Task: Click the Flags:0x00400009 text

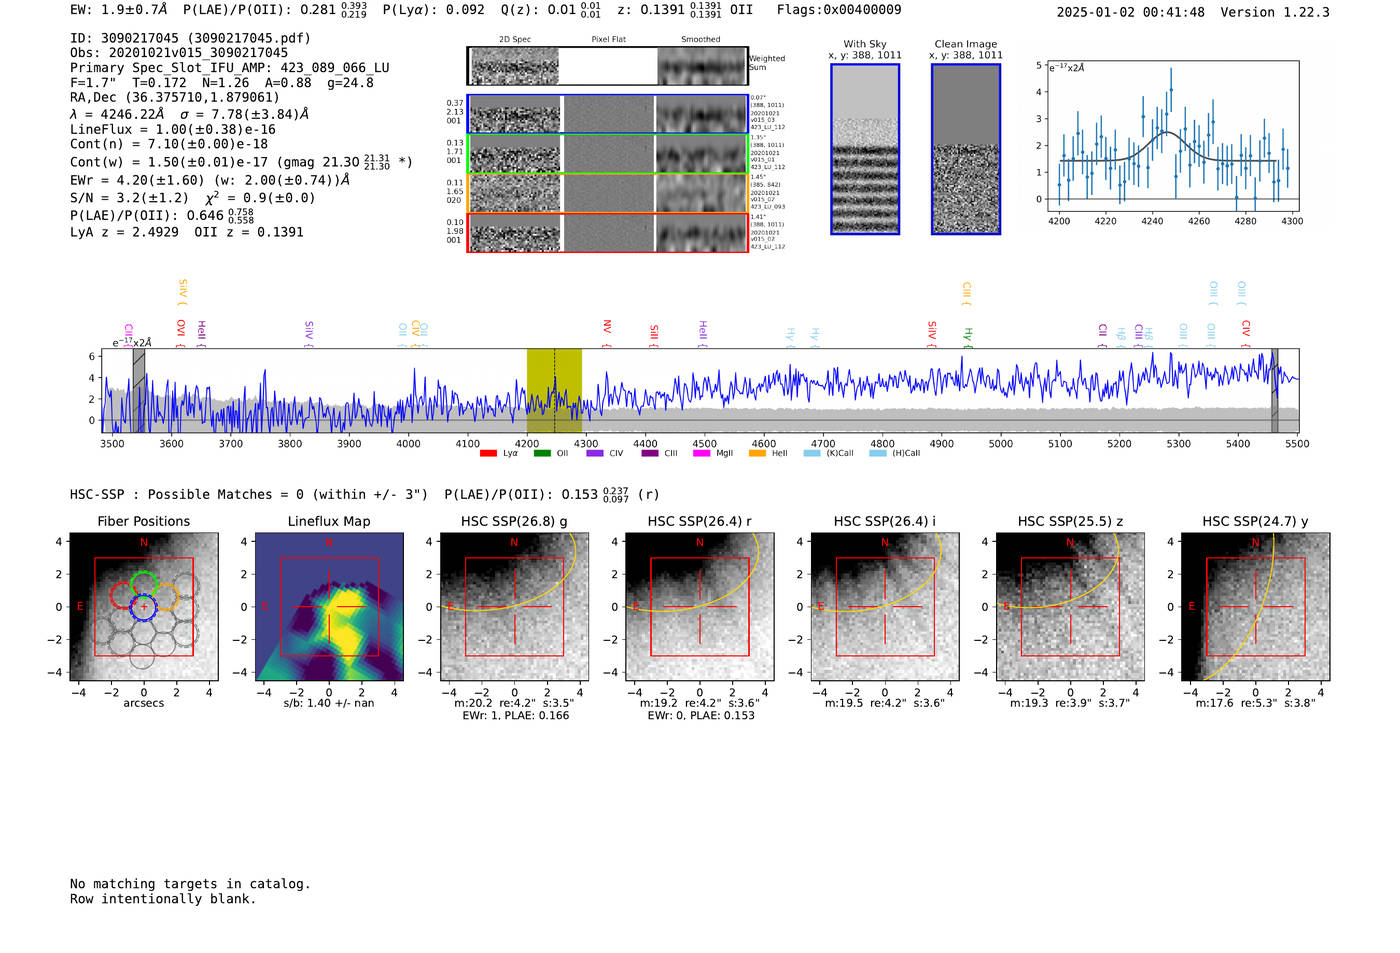Action: tap(839, 10)
